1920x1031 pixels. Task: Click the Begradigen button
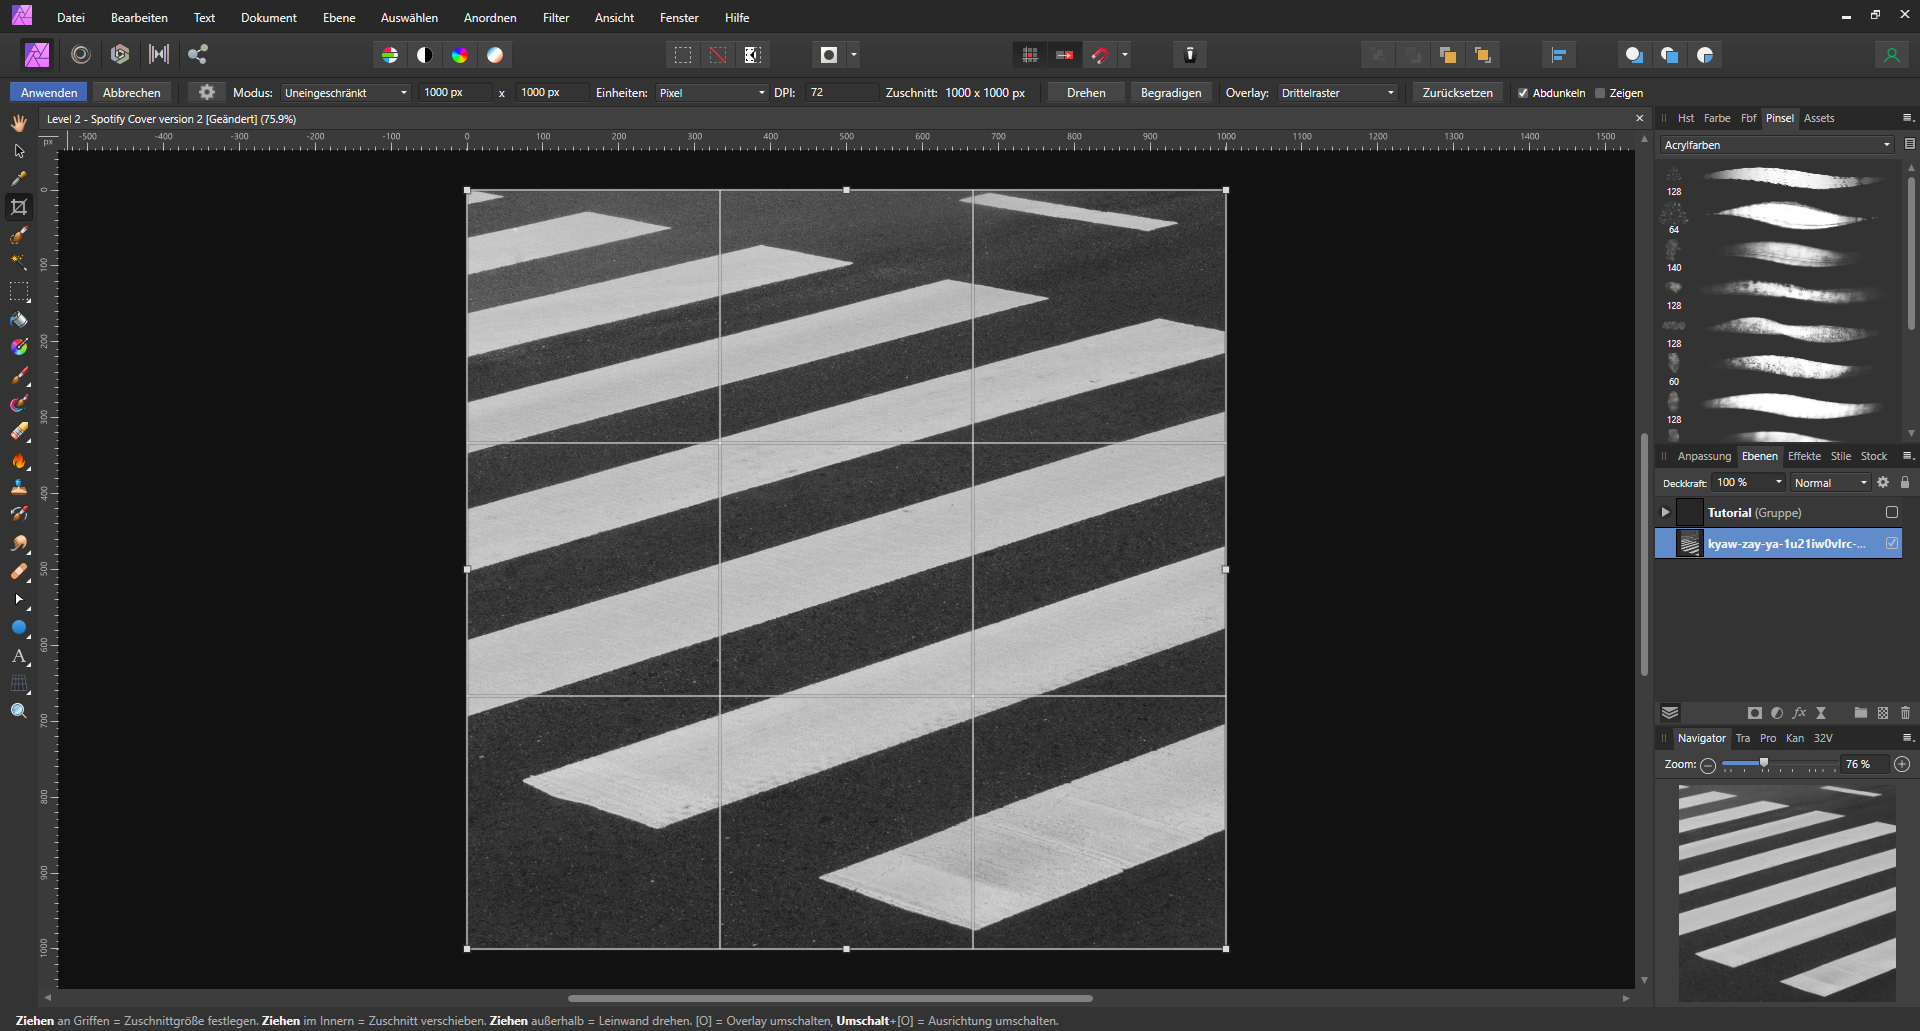click(1170, 92)
